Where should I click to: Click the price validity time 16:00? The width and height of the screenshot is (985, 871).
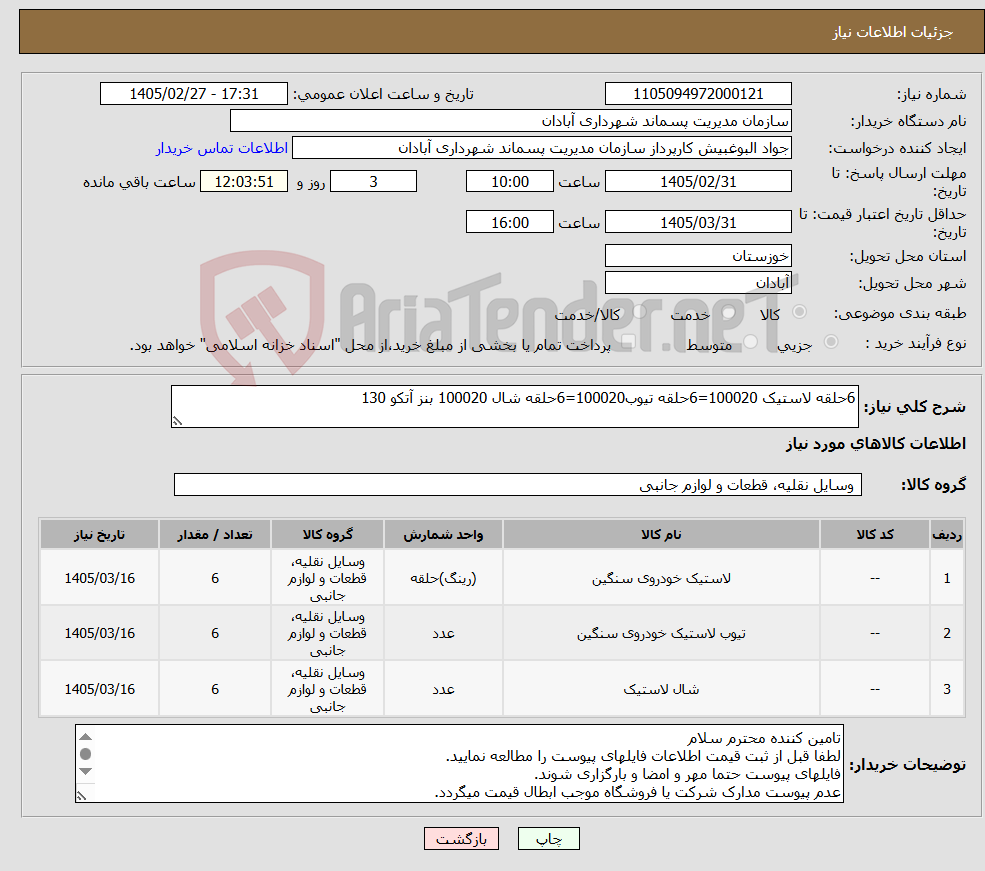(509, 222)
